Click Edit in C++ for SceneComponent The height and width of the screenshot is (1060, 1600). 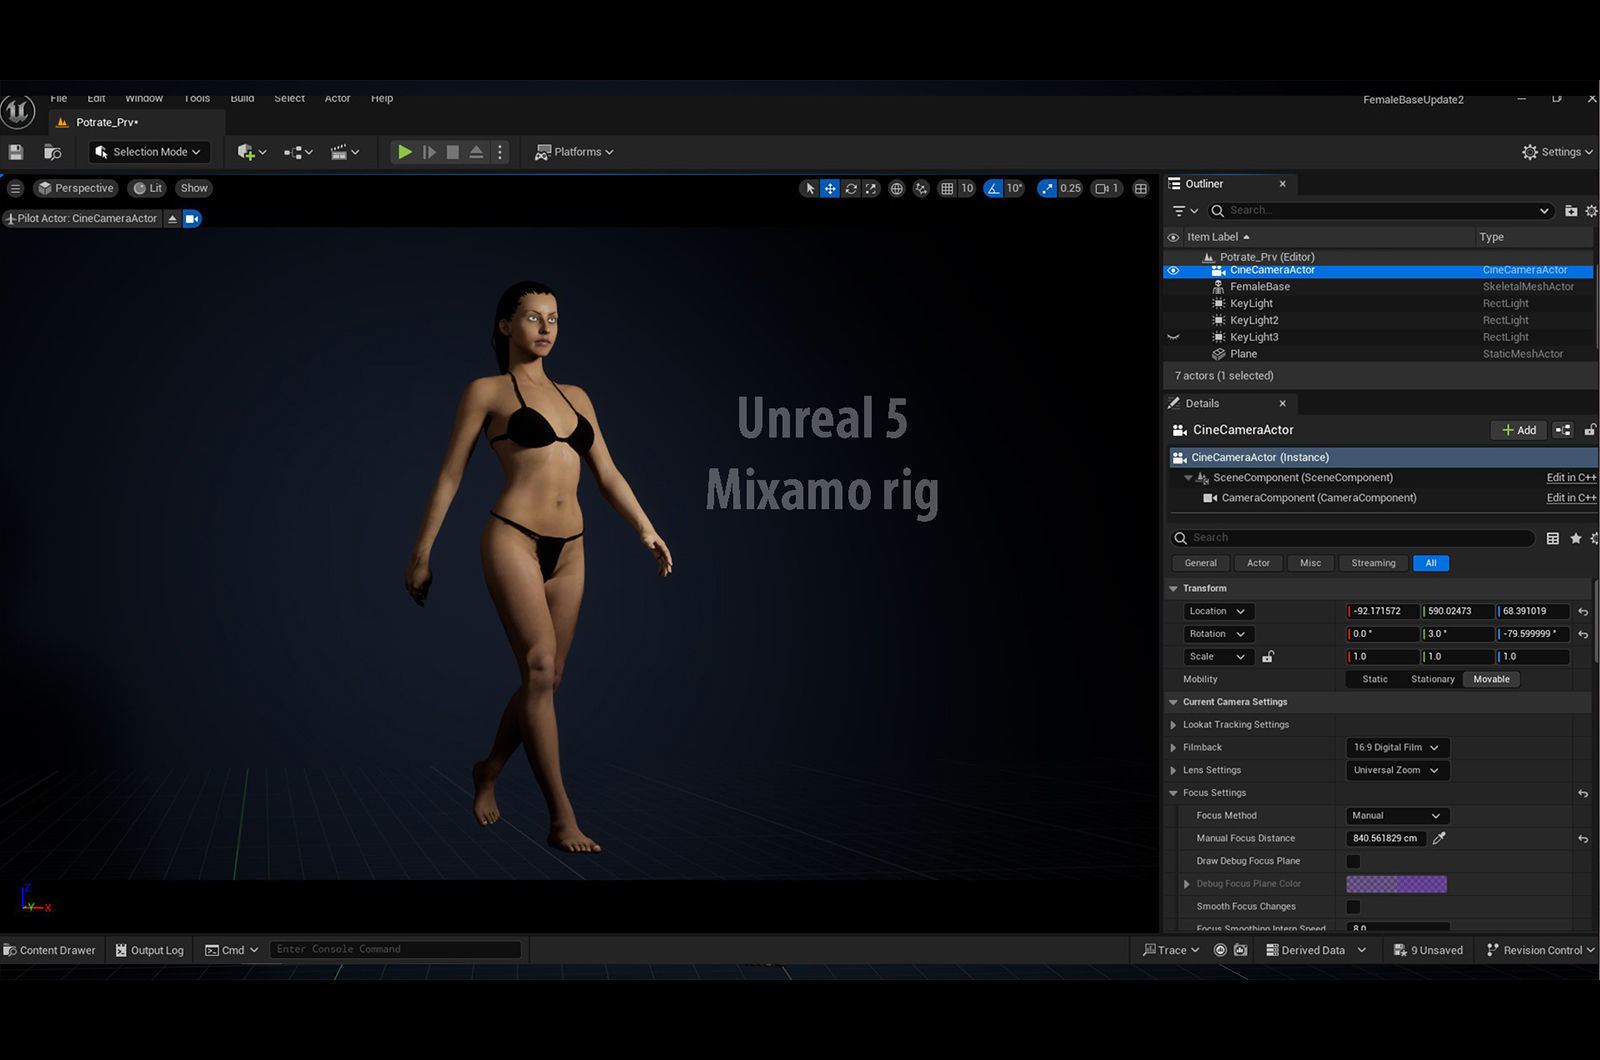pos(1571,478)
